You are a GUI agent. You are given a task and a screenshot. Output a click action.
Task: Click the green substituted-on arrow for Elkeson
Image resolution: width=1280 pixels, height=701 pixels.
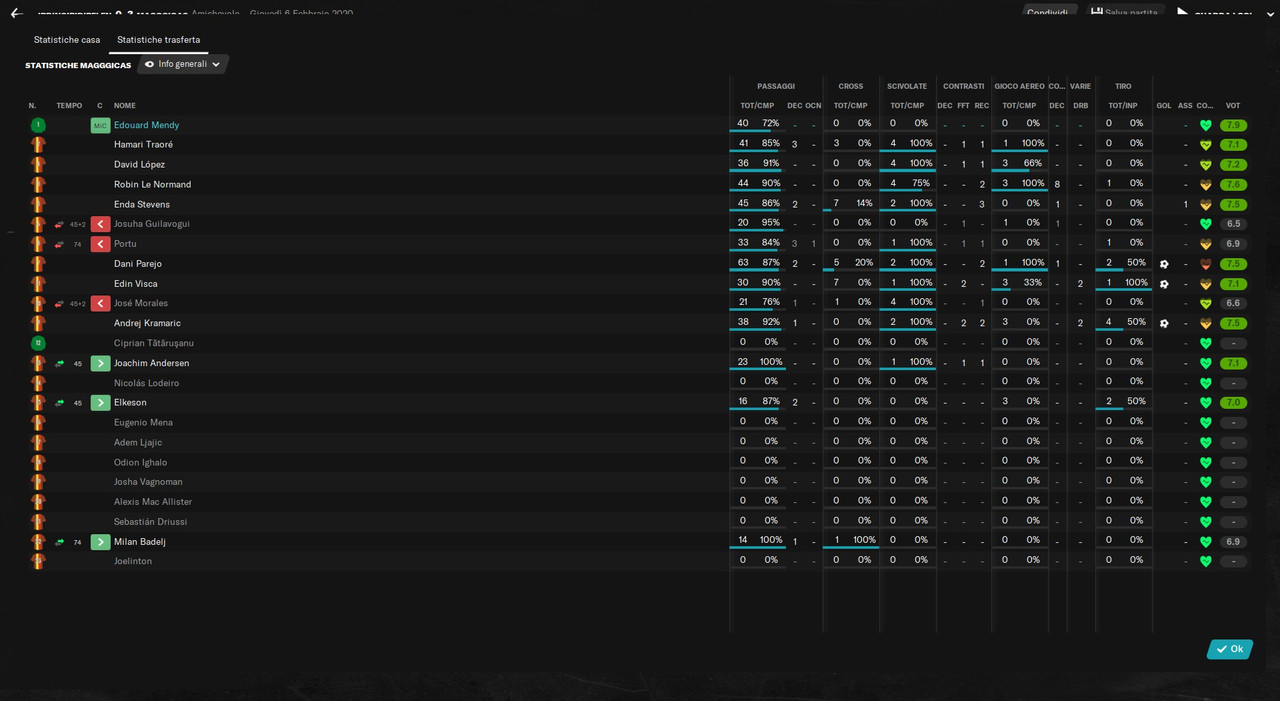click(x=100, y=403)
